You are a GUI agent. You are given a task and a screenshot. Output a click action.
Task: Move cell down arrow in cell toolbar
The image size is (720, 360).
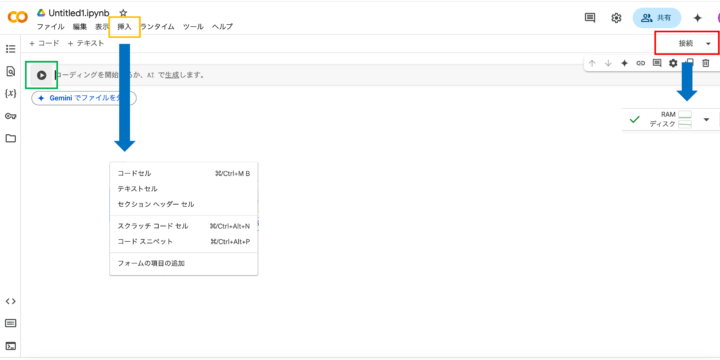[x=608, y=63]
